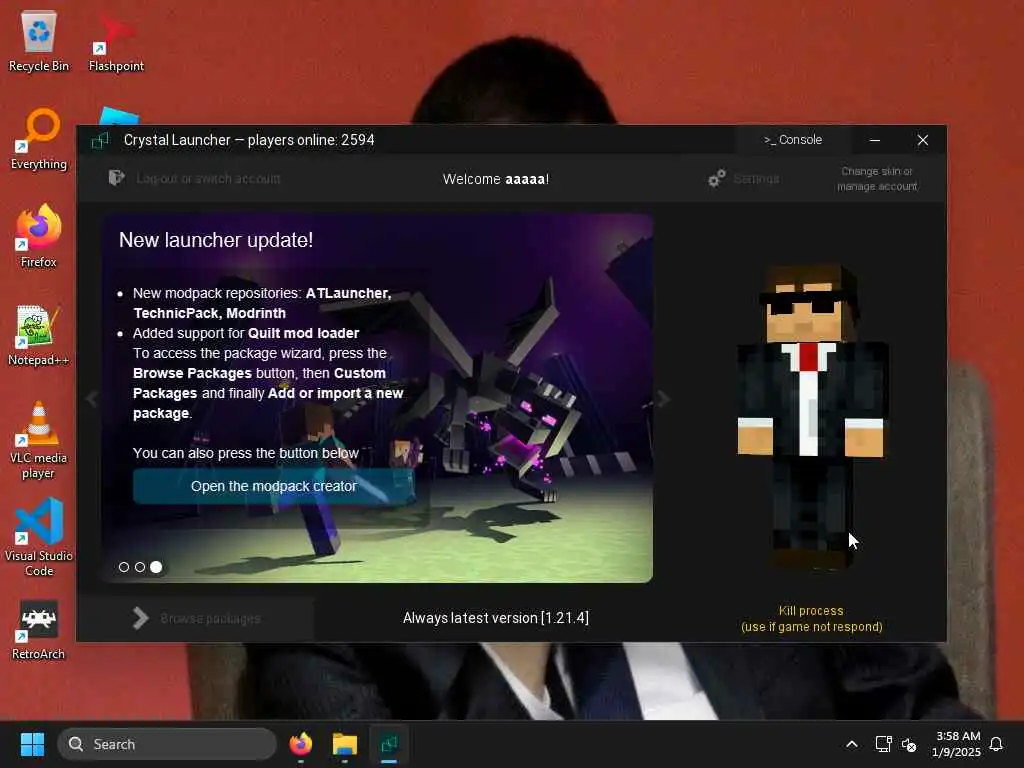This screenshot has height=768, width=1024.
Task: Click the log out account icon
Action: [116, 178]
